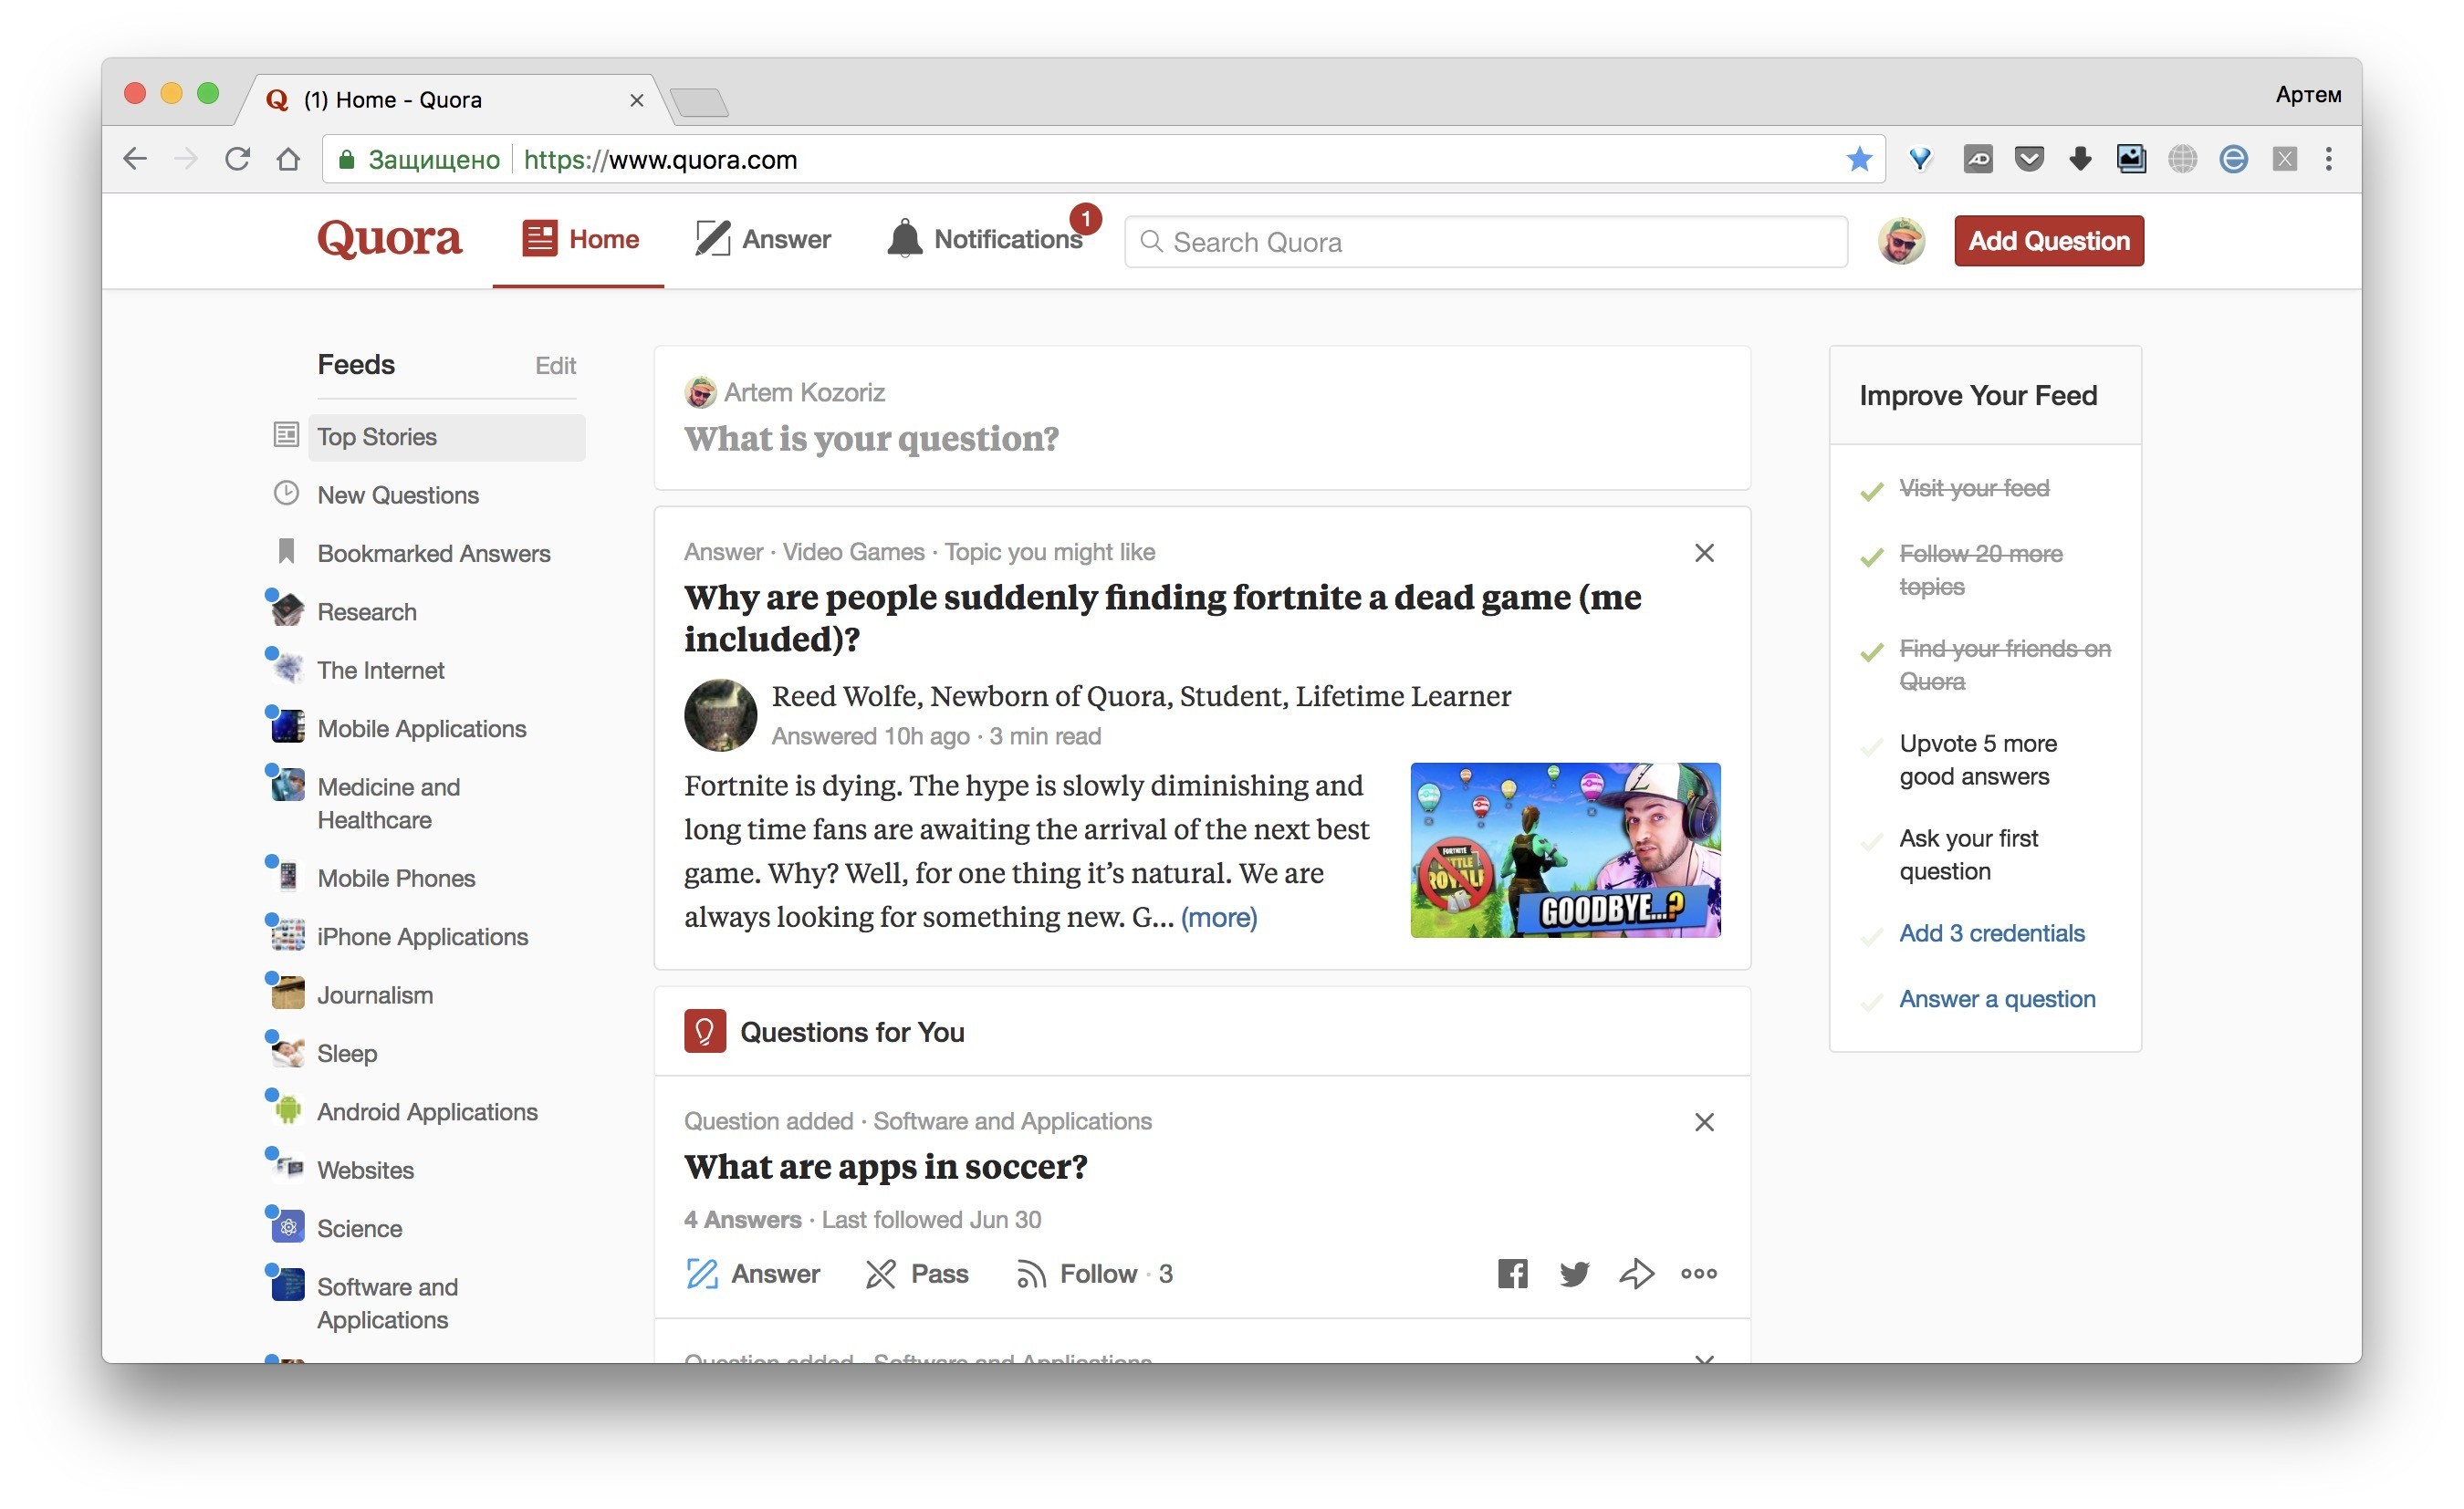The image size is (2464, 1509).
Task: Open the Fortnite dead game question
Action: point(1162,618)
